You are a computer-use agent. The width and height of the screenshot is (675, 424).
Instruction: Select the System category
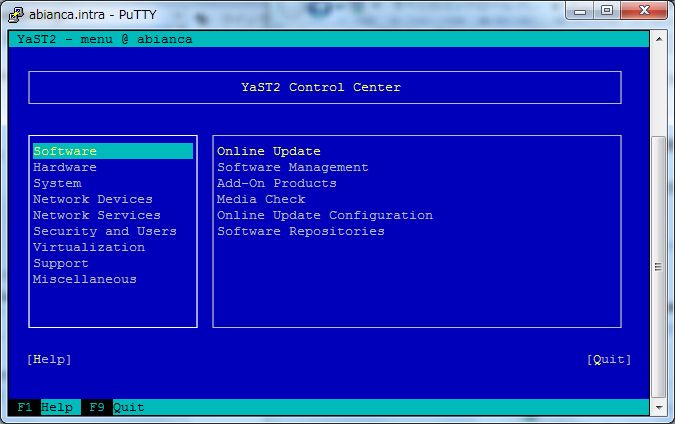[57, 183]
